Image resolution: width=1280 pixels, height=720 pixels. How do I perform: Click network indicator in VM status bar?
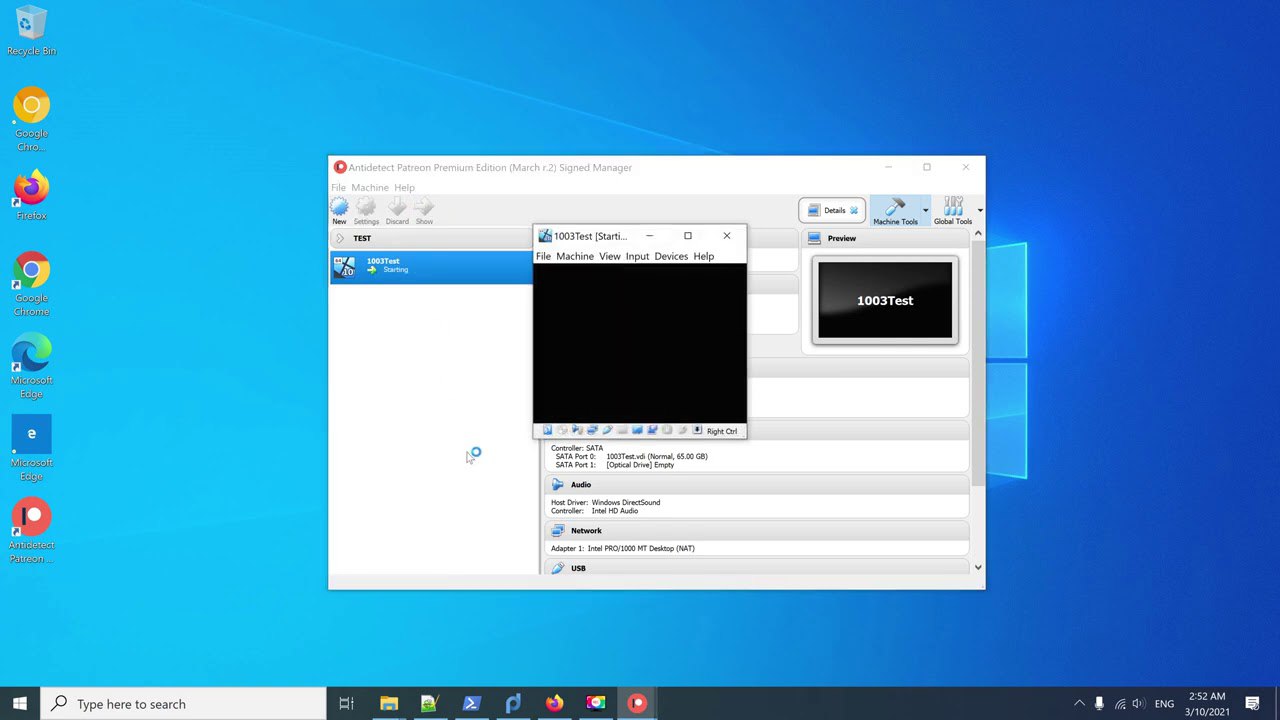592,431
